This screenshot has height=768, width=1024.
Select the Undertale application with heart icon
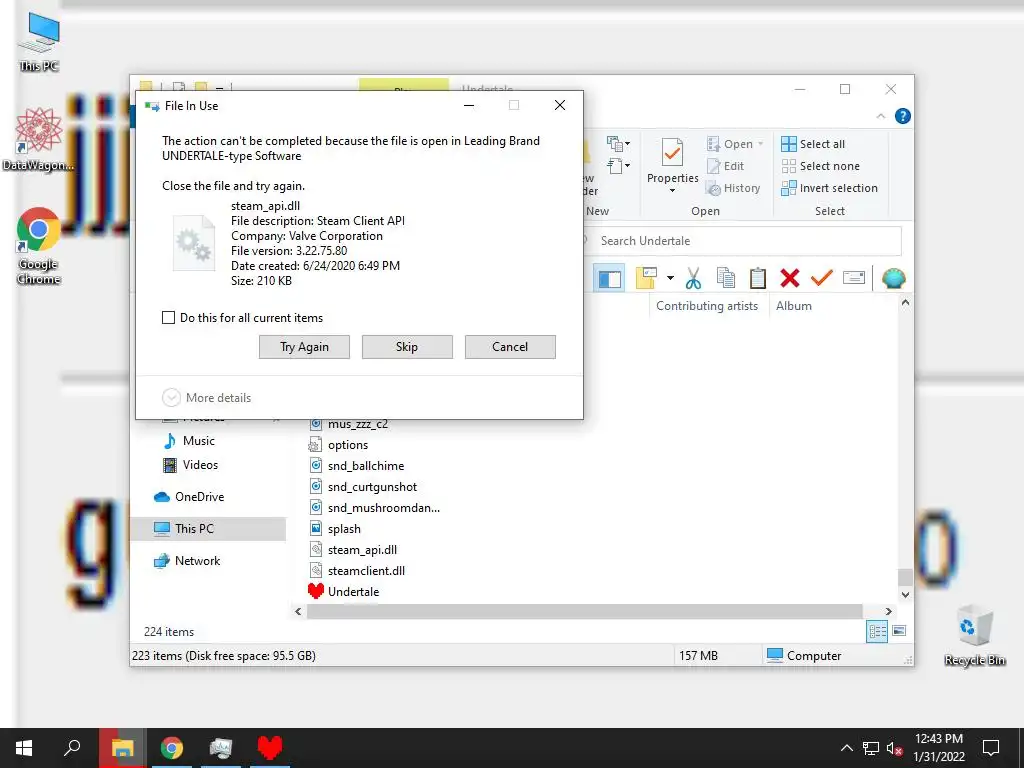click(x=344, y=591)
